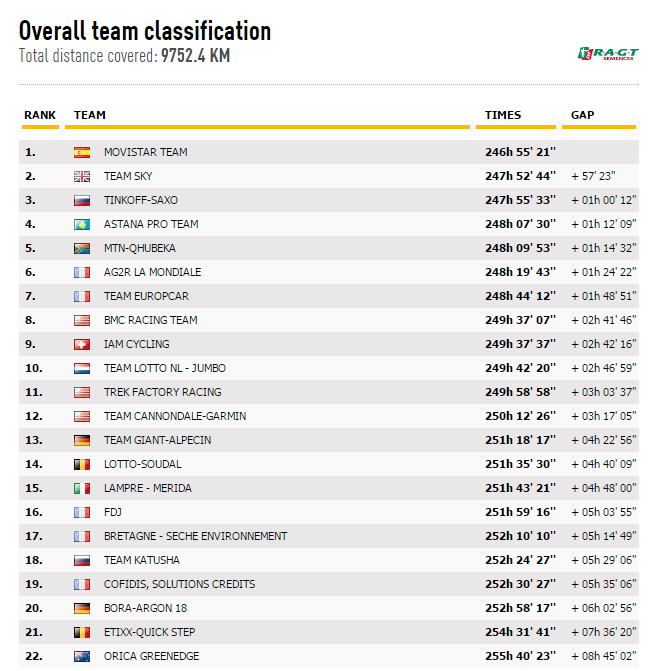656x671 pixels.
Task: Click the Spanish flag beside Movistar Team
Action: click(82, 153)
